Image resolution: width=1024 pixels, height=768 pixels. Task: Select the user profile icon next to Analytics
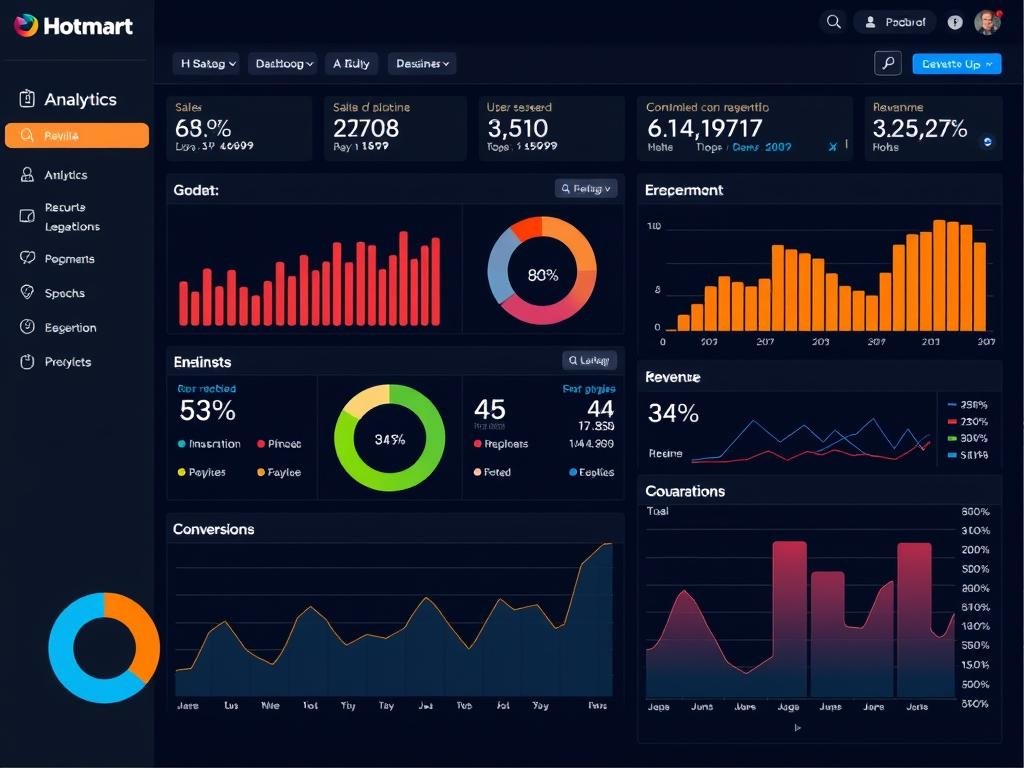(26, 174)
